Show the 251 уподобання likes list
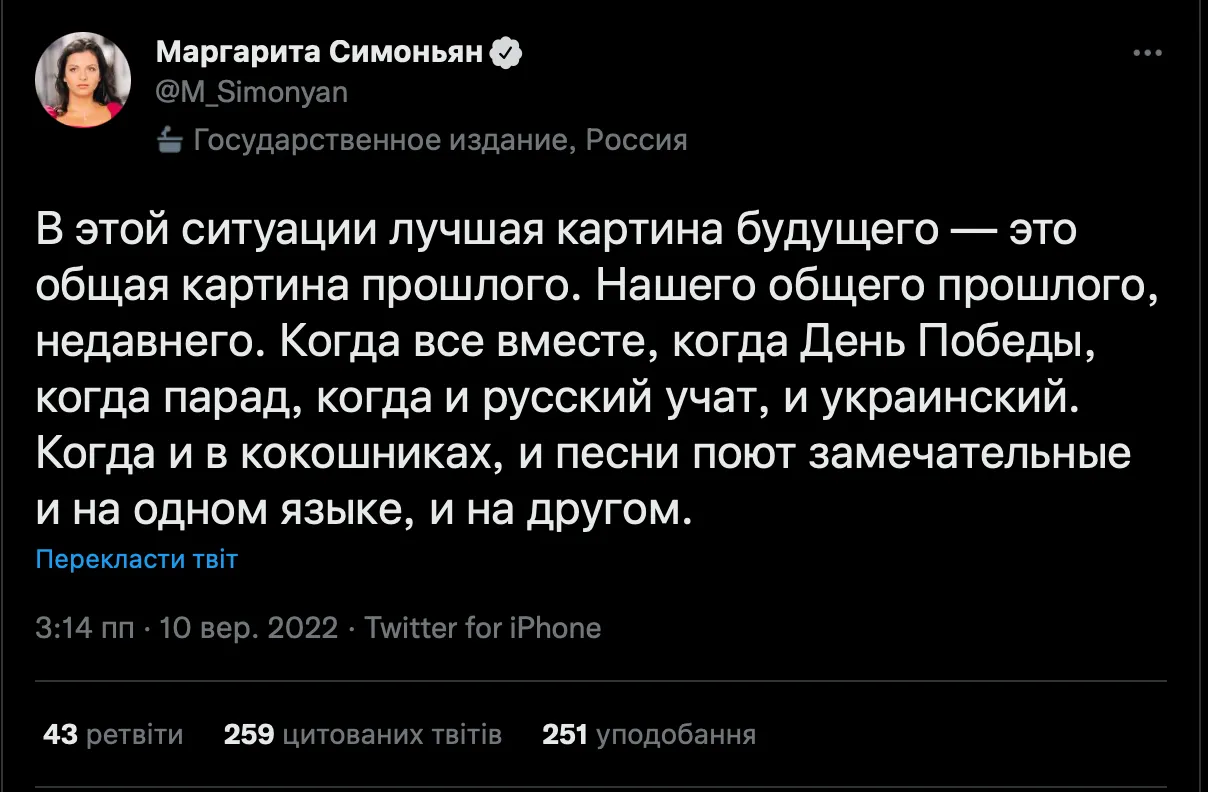Image resolution: width=1208 pixels, height=792 pixels. click(x=648, y=736)
